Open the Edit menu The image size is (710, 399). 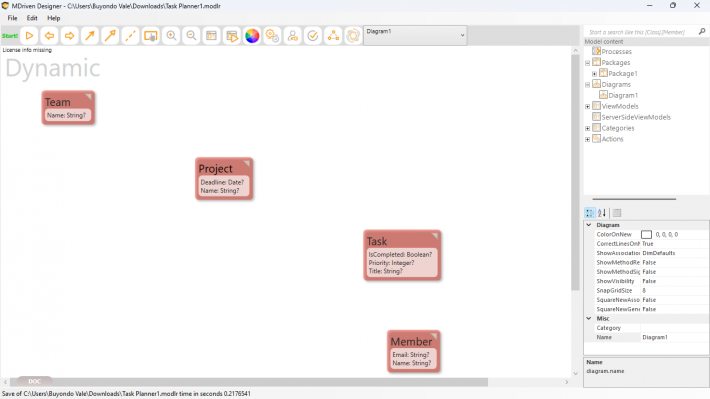[32, 18]
